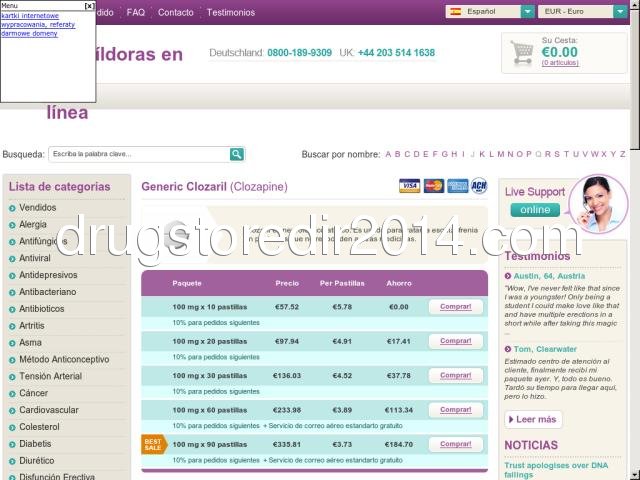Select the Colesterol category
The image size is (640, 480).
pos(39,427)
